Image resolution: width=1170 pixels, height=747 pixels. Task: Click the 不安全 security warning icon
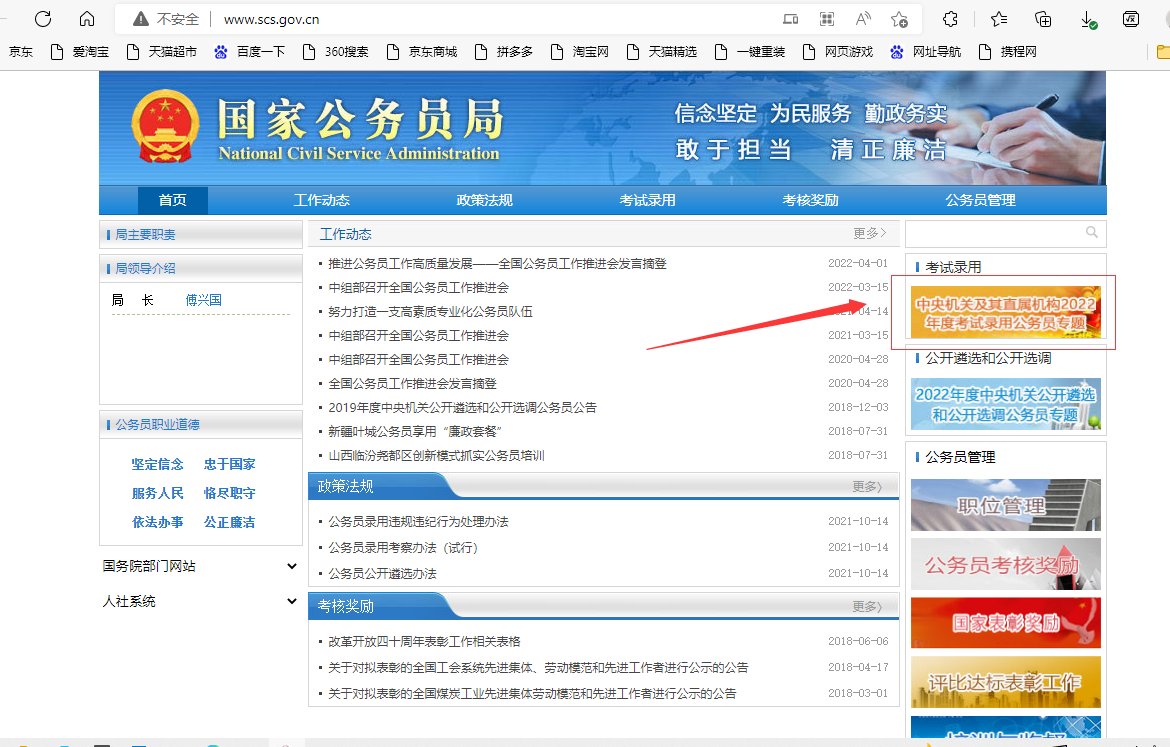click(139, 18)
